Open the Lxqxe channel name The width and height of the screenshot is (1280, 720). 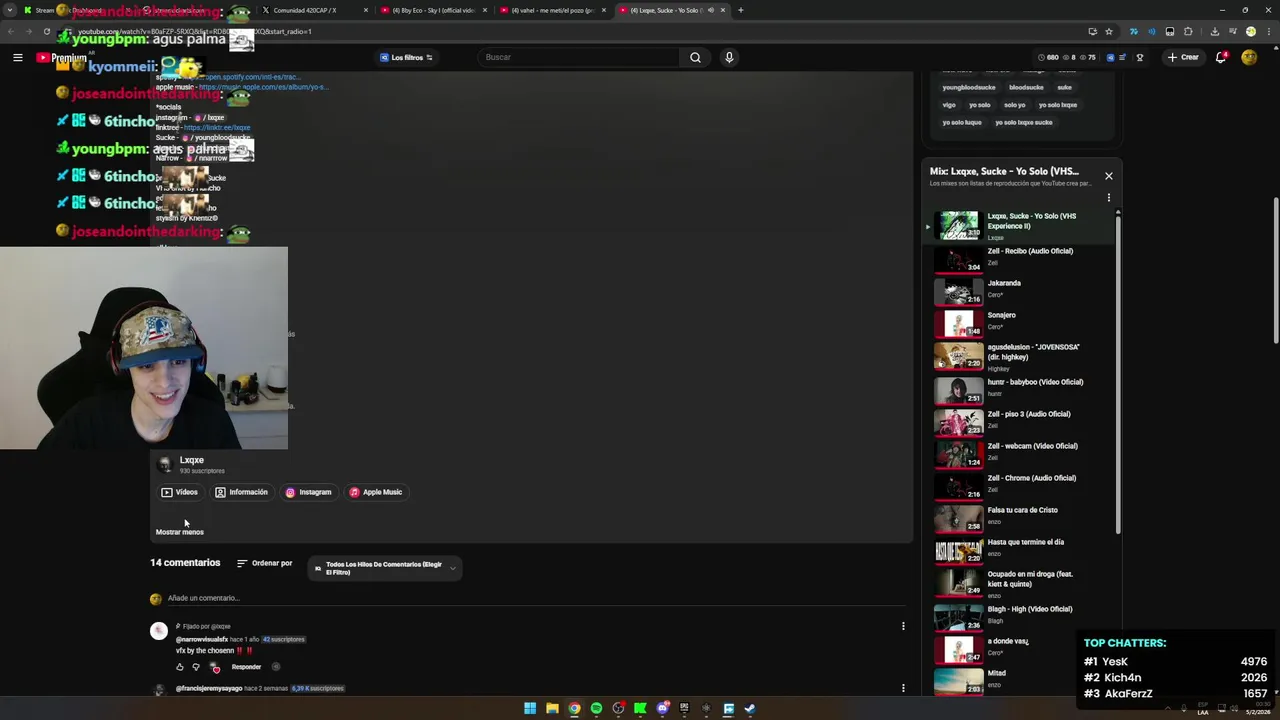[x=191, y=460]
